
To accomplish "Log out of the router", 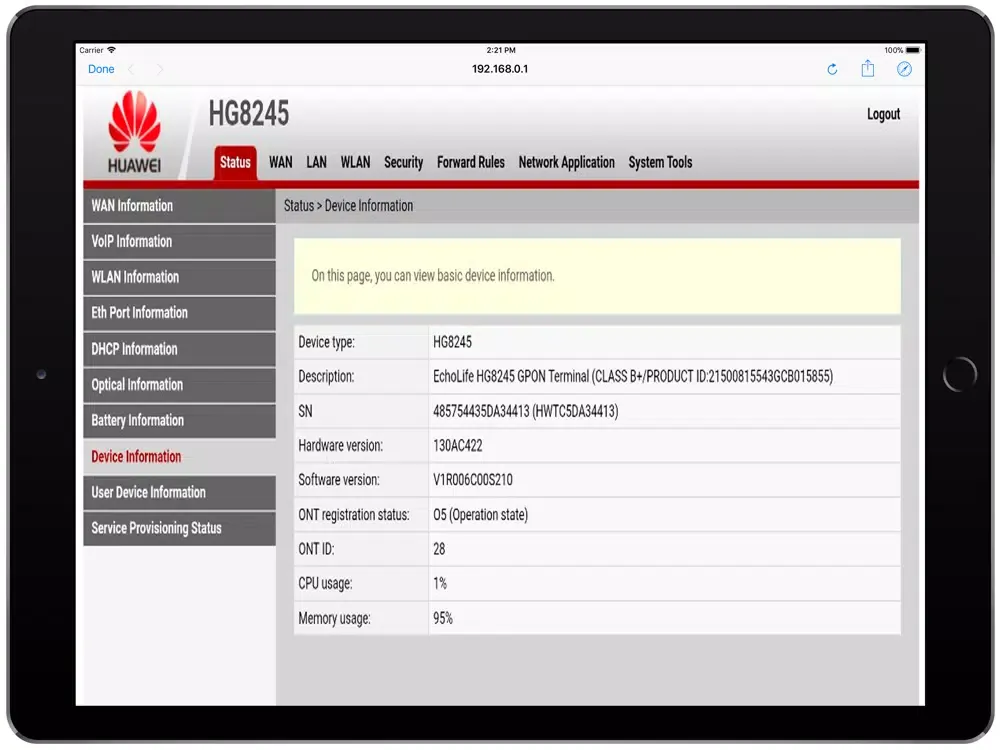I will click(883, 114).
